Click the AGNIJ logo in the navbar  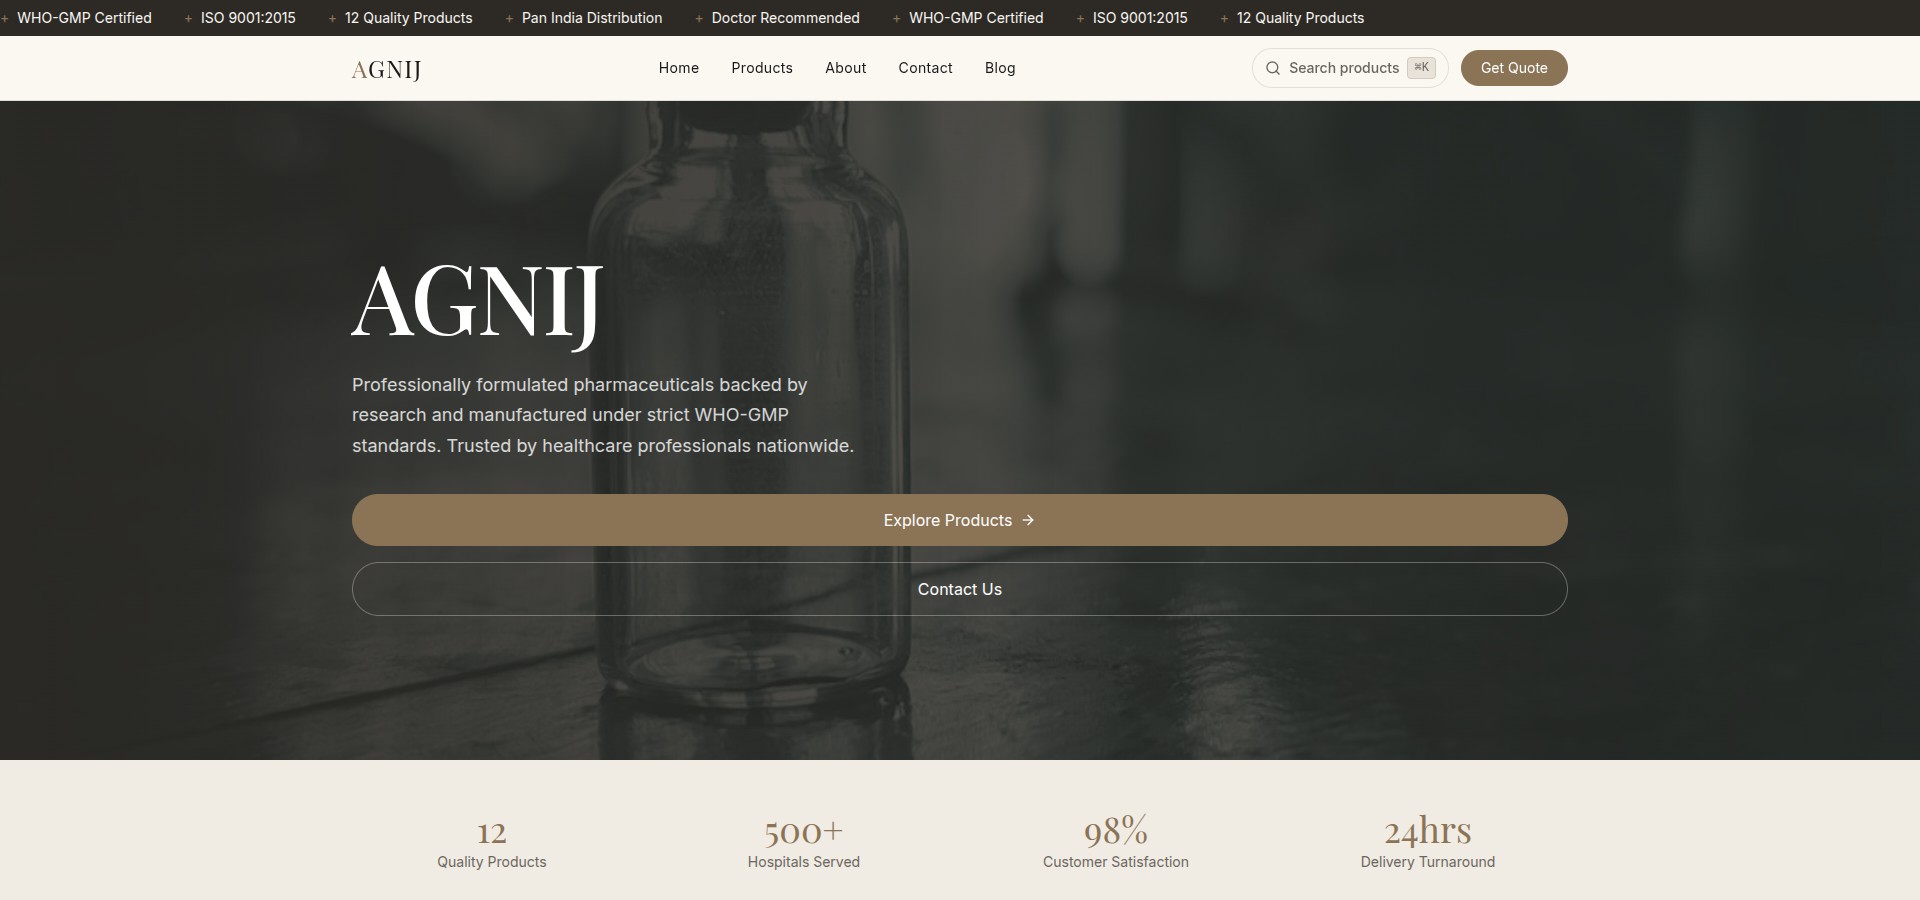pos(386,69)
